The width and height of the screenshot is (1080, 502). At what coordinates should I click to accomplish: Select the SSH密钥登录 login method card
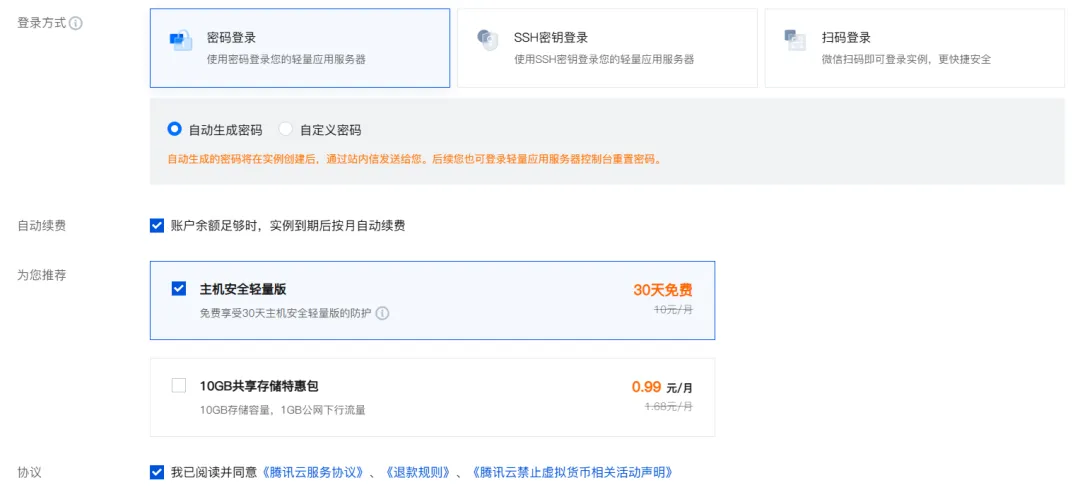pyautogui.click(x=606, y=48)
